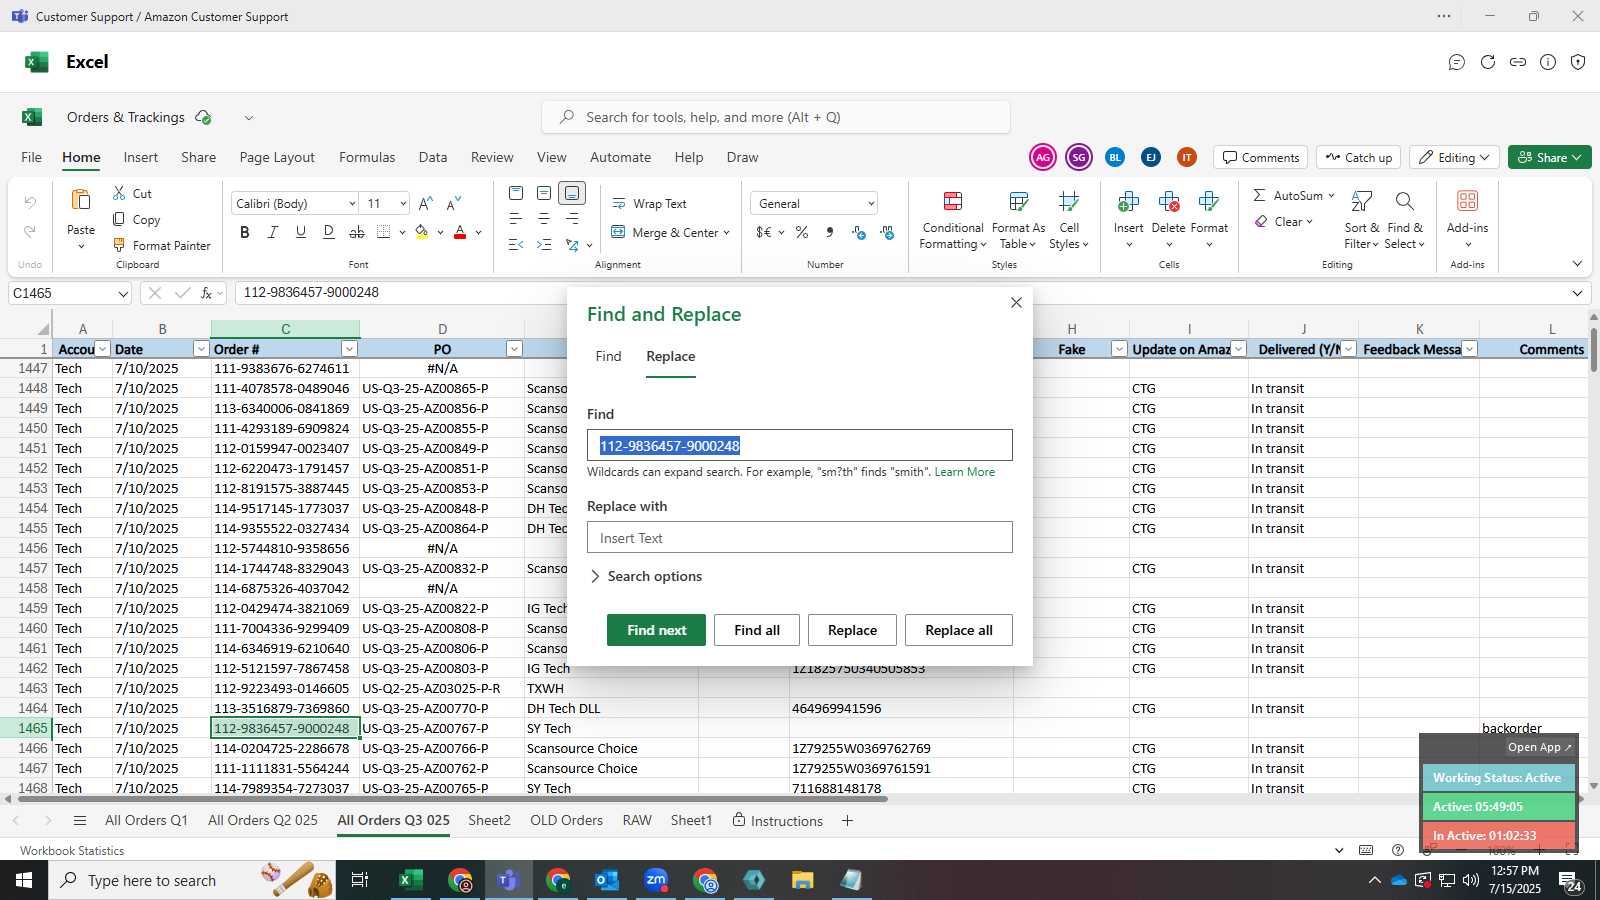The height and width of the screenshot is (900, 1600).
Task: Click the Undo icon
Action: point(30,202)
